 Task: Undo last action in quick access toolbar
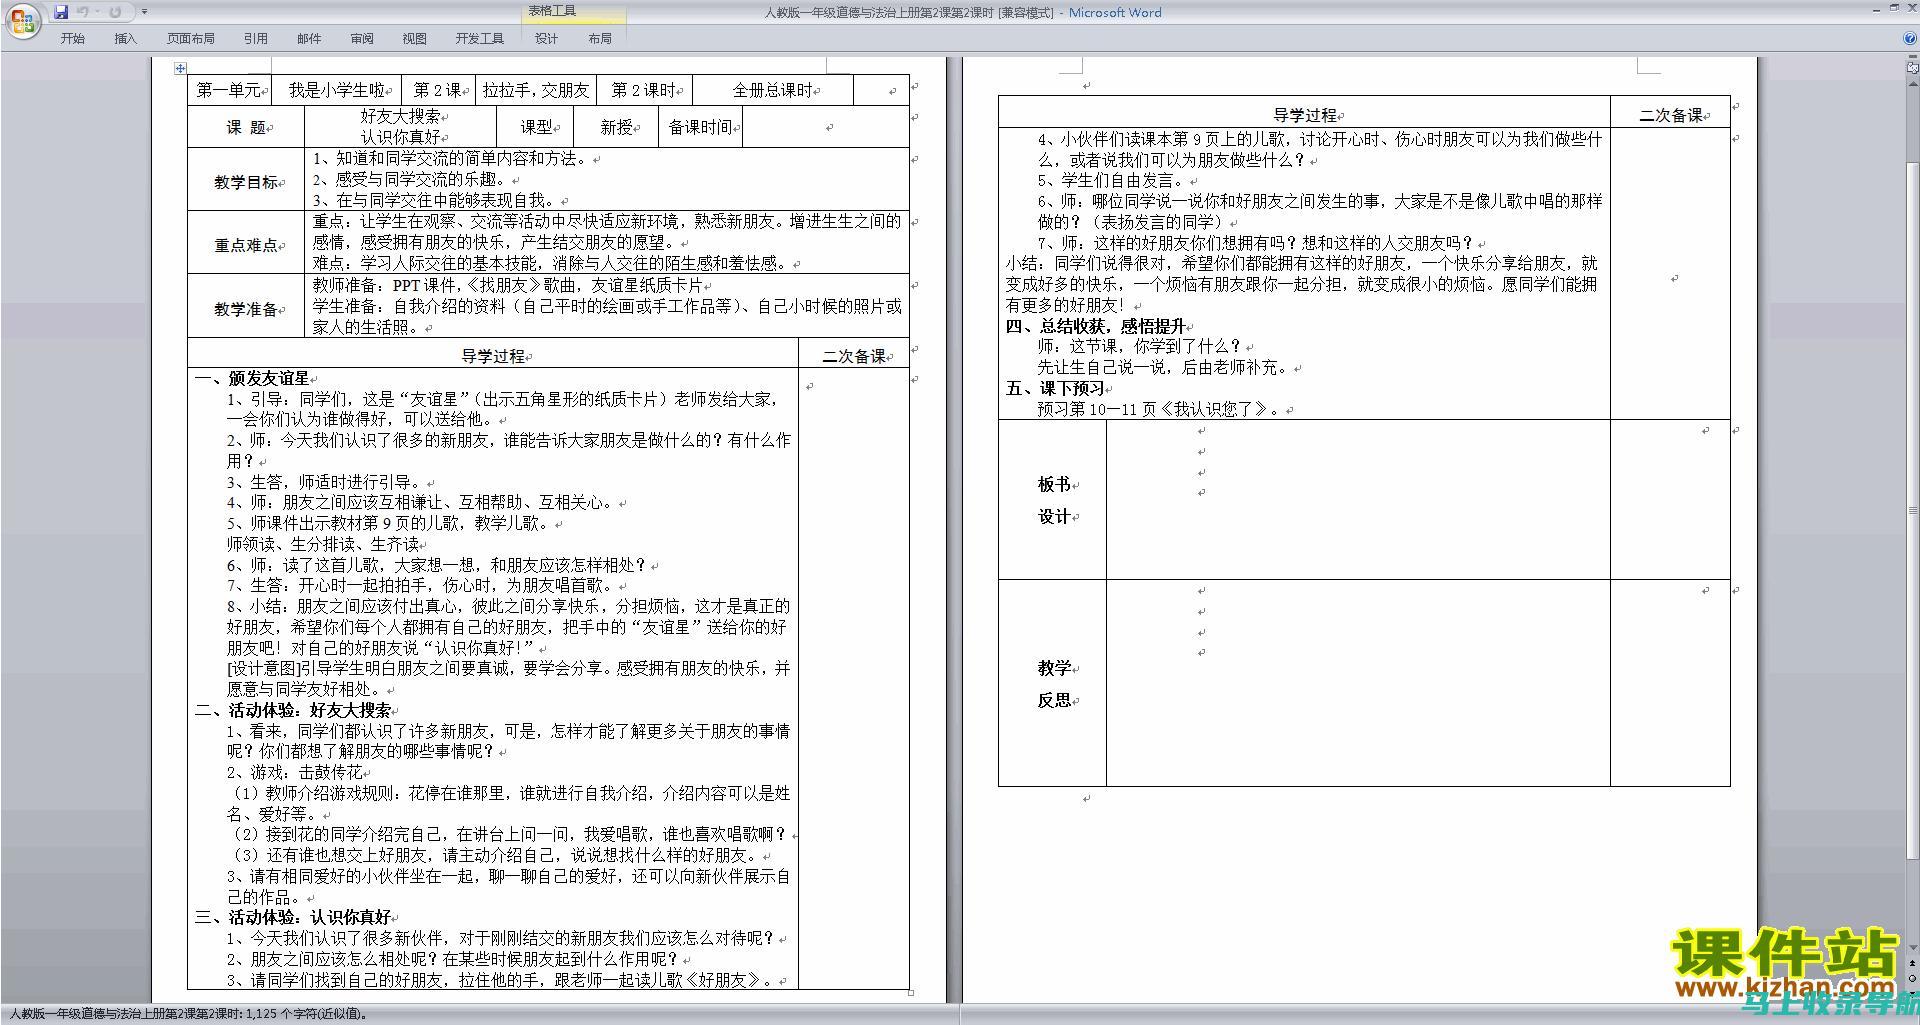point(83,12)
